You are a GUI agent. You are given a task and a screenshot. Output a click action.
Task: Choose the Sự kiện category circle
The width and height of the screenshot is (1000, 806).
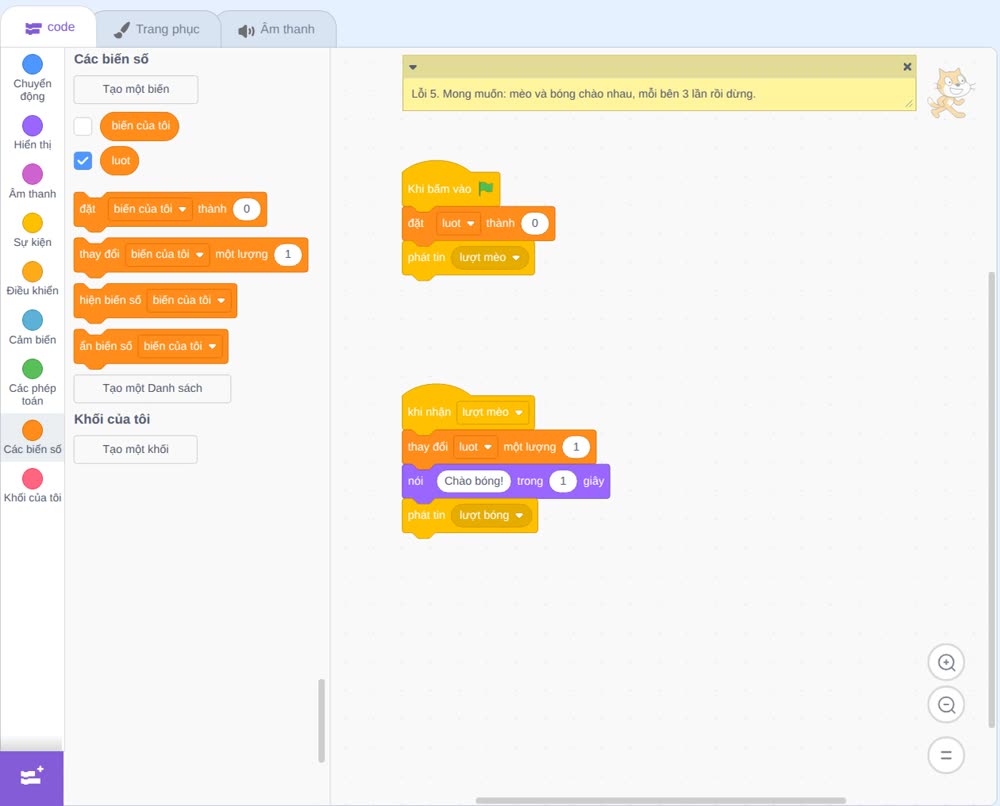[x=33, y=223]
